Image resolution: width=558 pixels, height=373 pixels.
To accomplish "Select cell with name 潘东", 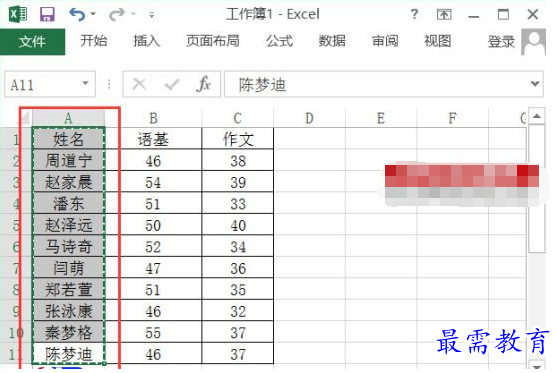I will [68, 203].
